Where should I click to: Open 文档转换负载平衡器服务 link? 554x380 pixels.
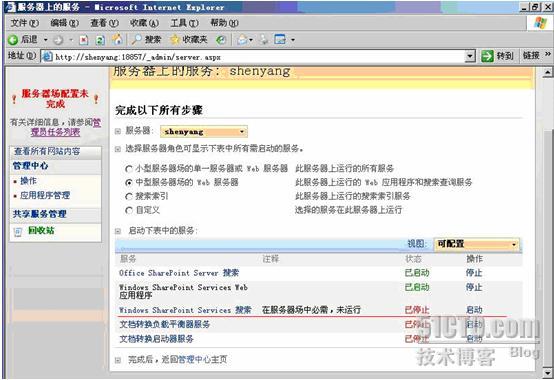[165, 324]
